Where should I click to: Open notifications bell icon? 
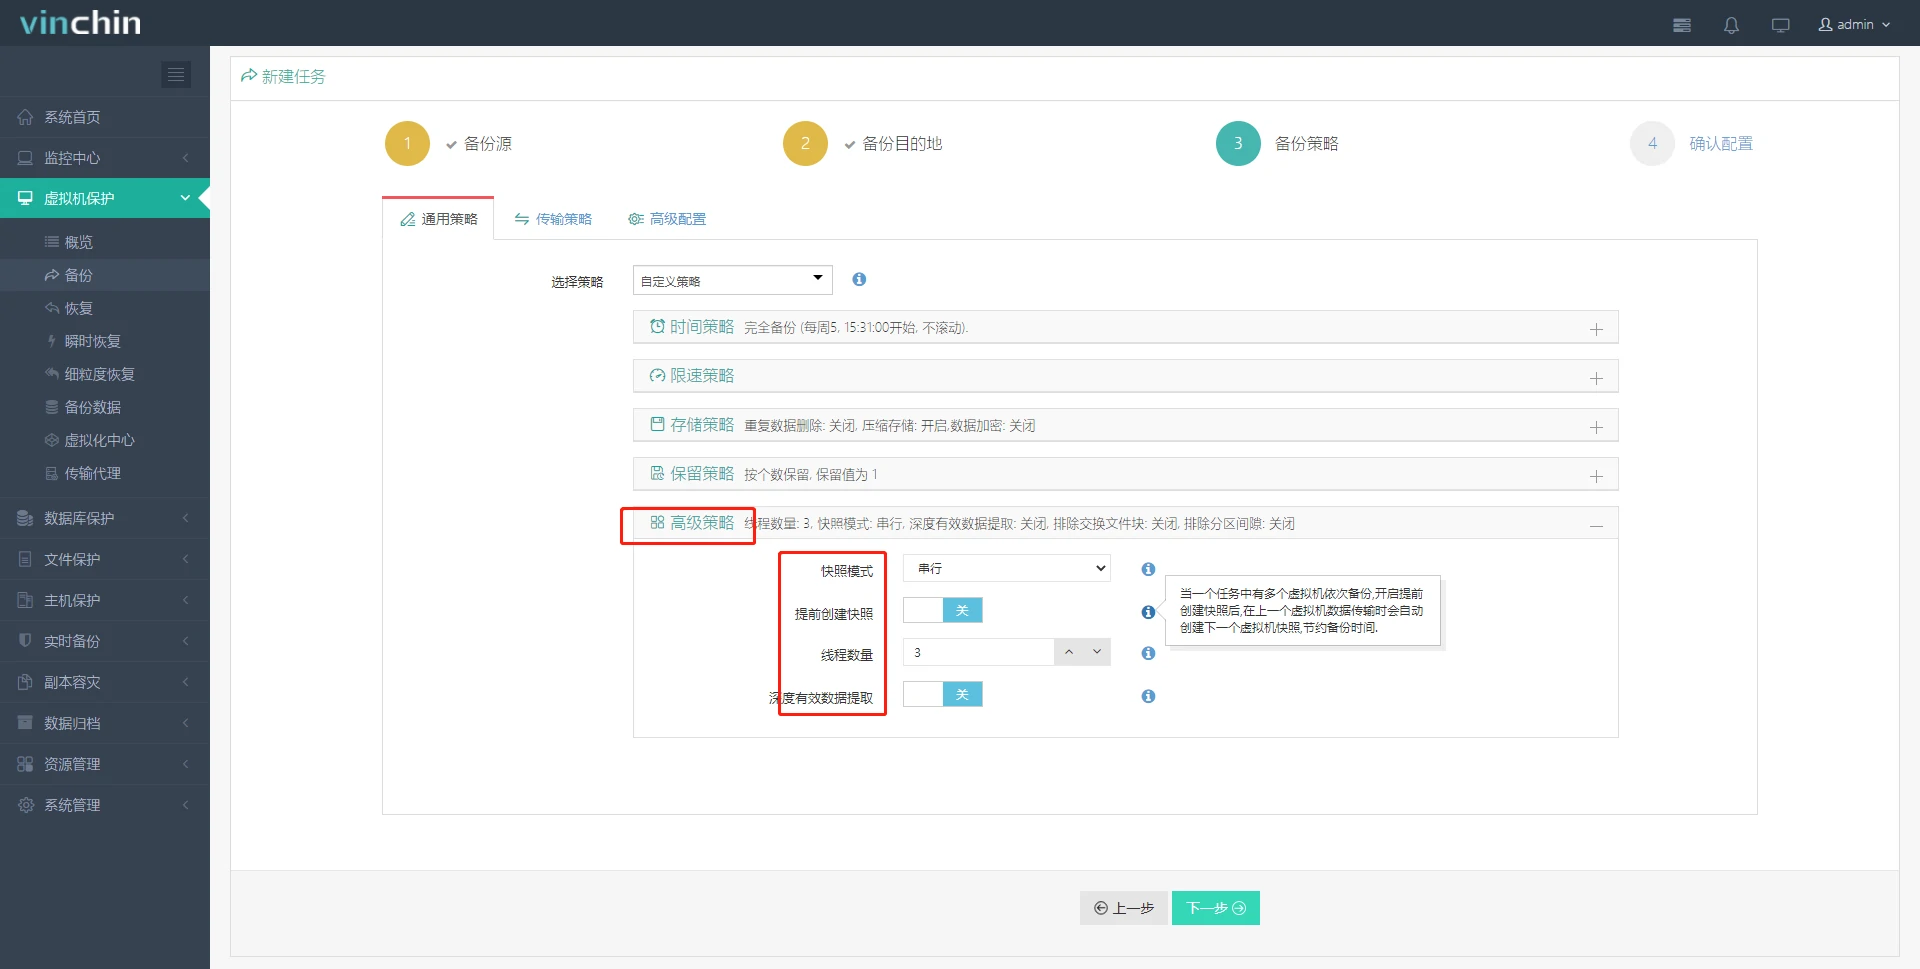click(1731, 25)
